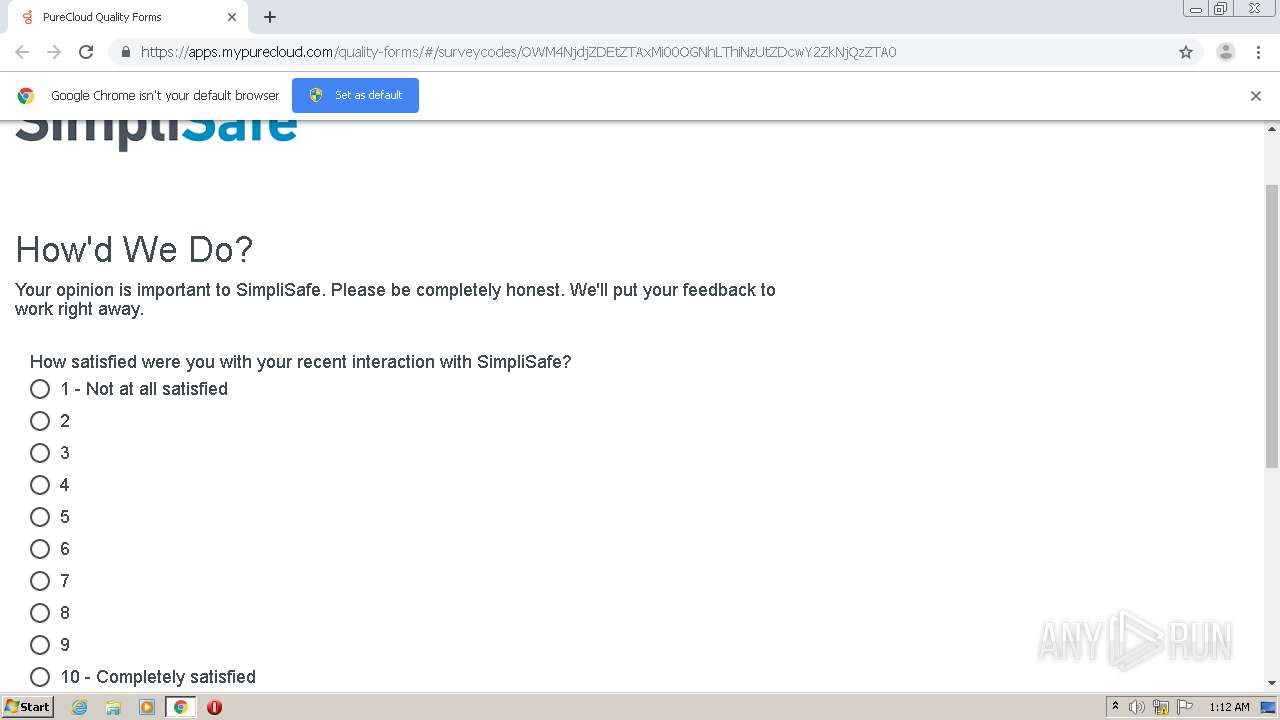Select satisfaction rating 2

pyautogui.click(x=40, y=421)
